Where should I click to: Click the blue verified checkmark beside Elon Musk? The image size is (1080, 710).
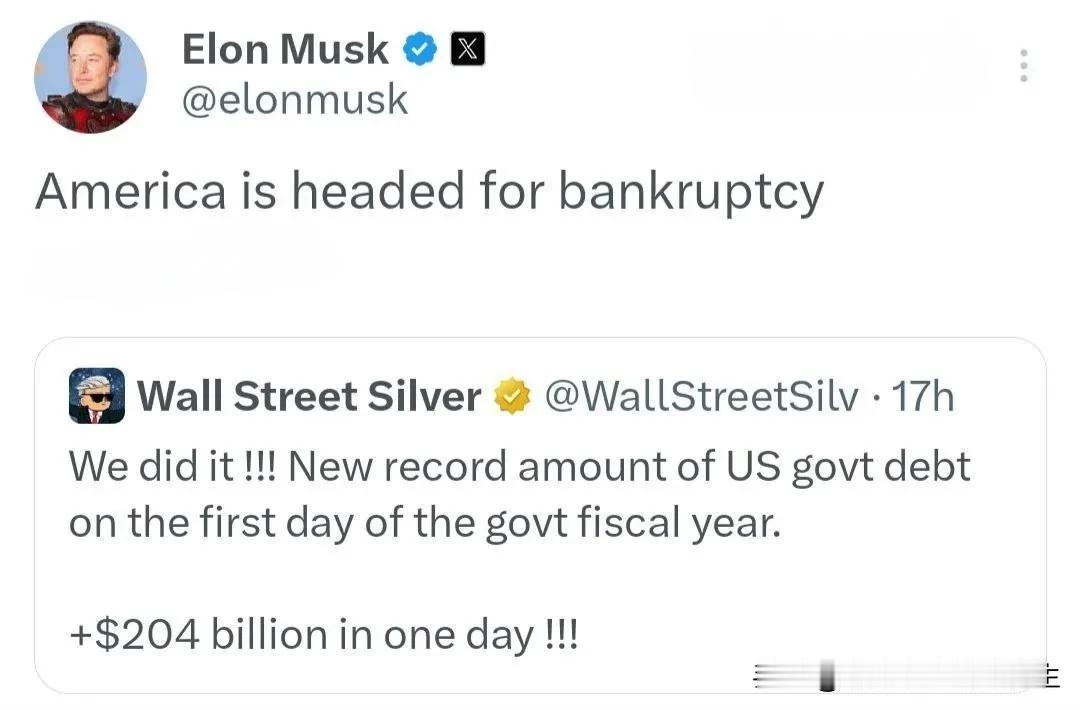tap(421, 47)
